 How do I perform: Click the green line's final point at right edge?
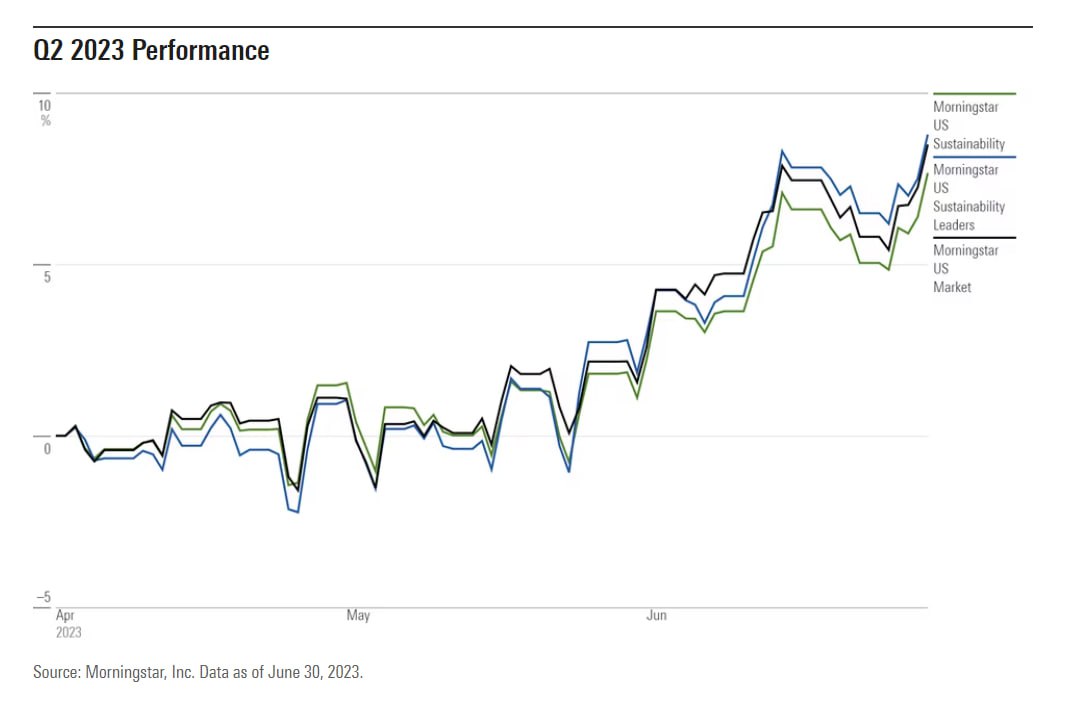tap(927, 174)
